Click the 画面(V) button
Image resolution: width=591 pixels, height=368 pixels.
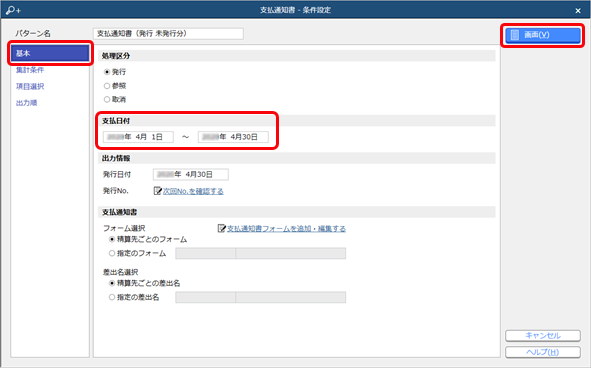(543, 35)
